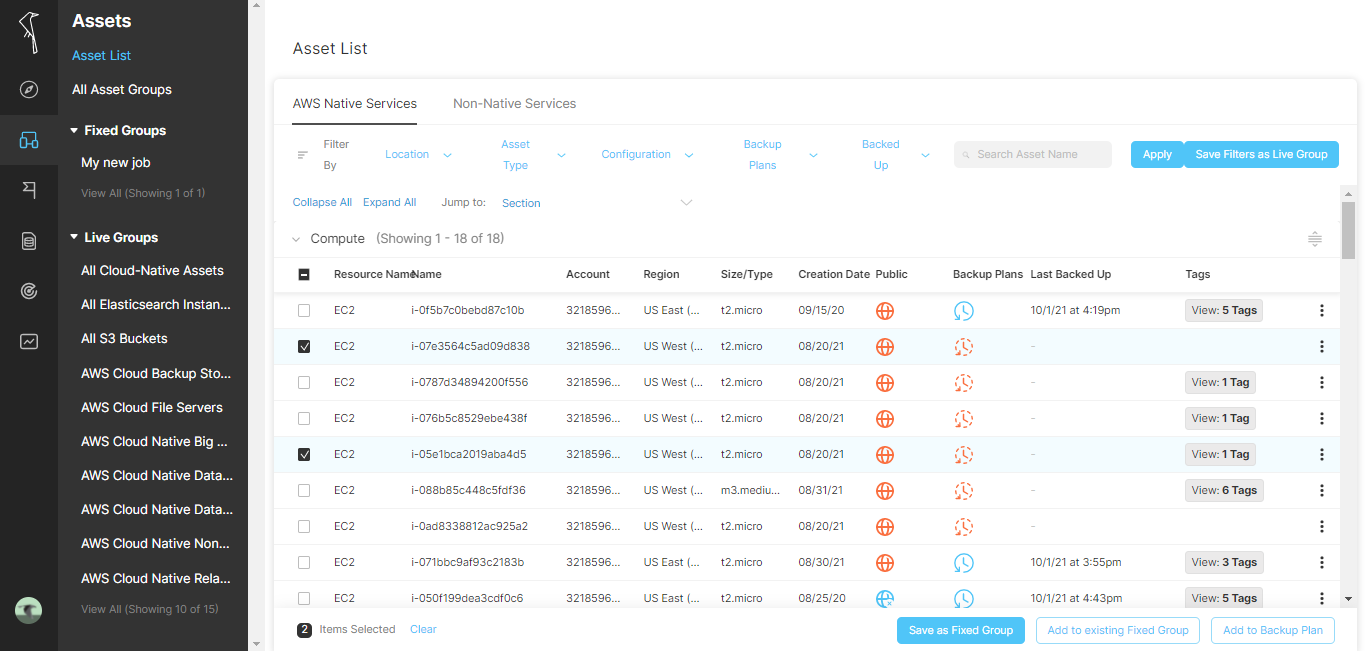Viewport: 1365px width, 651px height.
Task: Check the box for i-0f5b7c0bebd87c10b
Action: click(304, 311)
